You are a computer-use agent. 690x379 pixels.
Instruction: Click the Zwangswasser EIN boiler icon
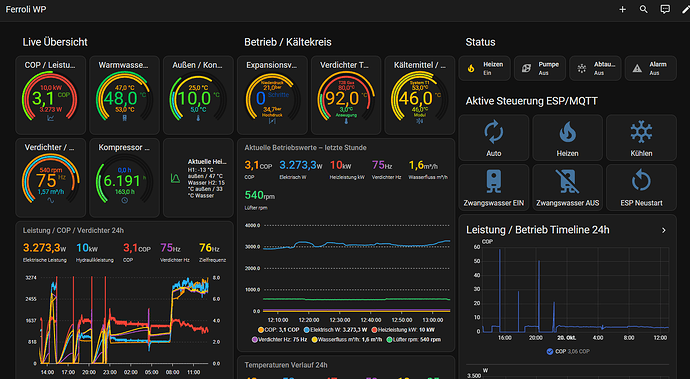pos(494,182)
